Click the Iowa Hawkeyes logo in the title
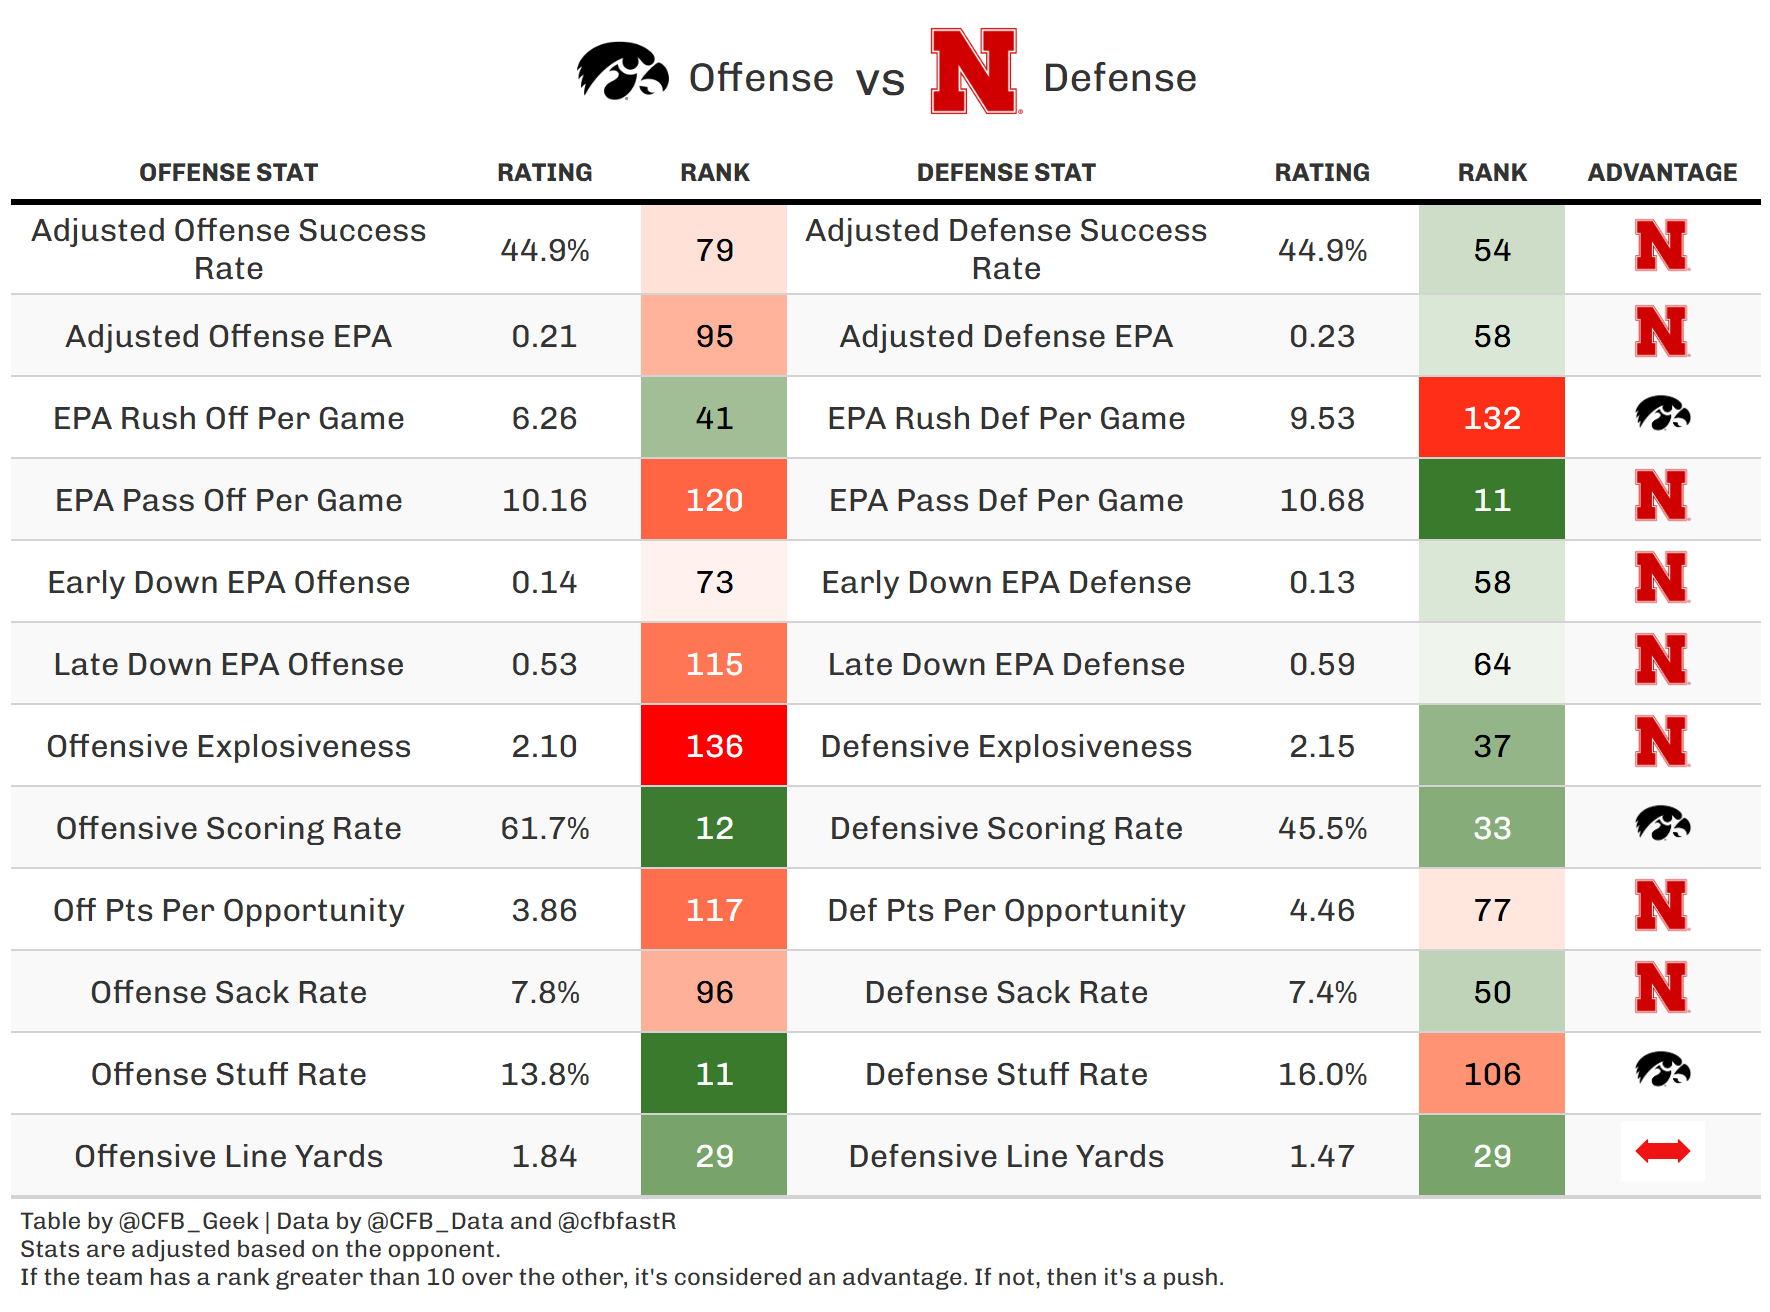1770x1312 pixels. coord(622,72)
